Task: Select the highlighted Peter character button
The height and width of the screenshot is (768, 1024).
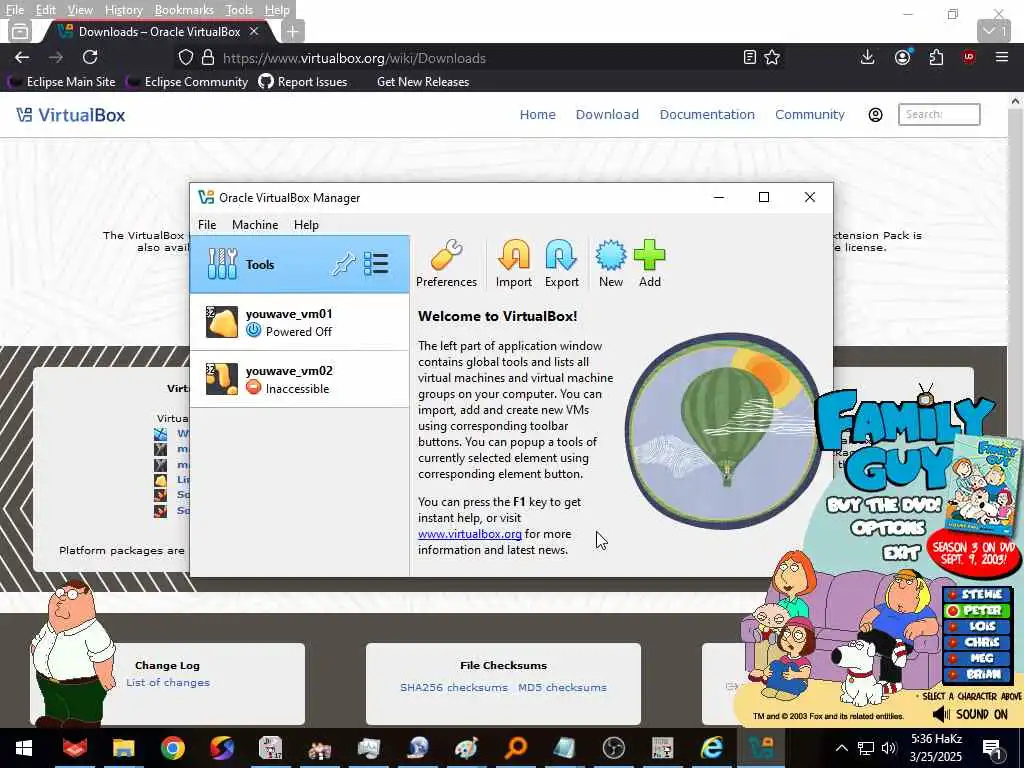Action: (x=976, y=610)
